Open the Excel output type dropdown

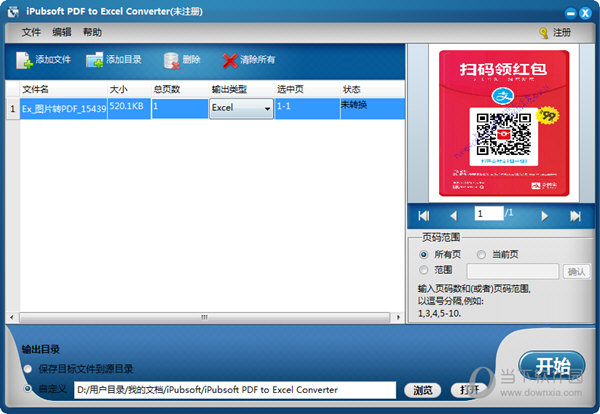click(x=241, y=109)
